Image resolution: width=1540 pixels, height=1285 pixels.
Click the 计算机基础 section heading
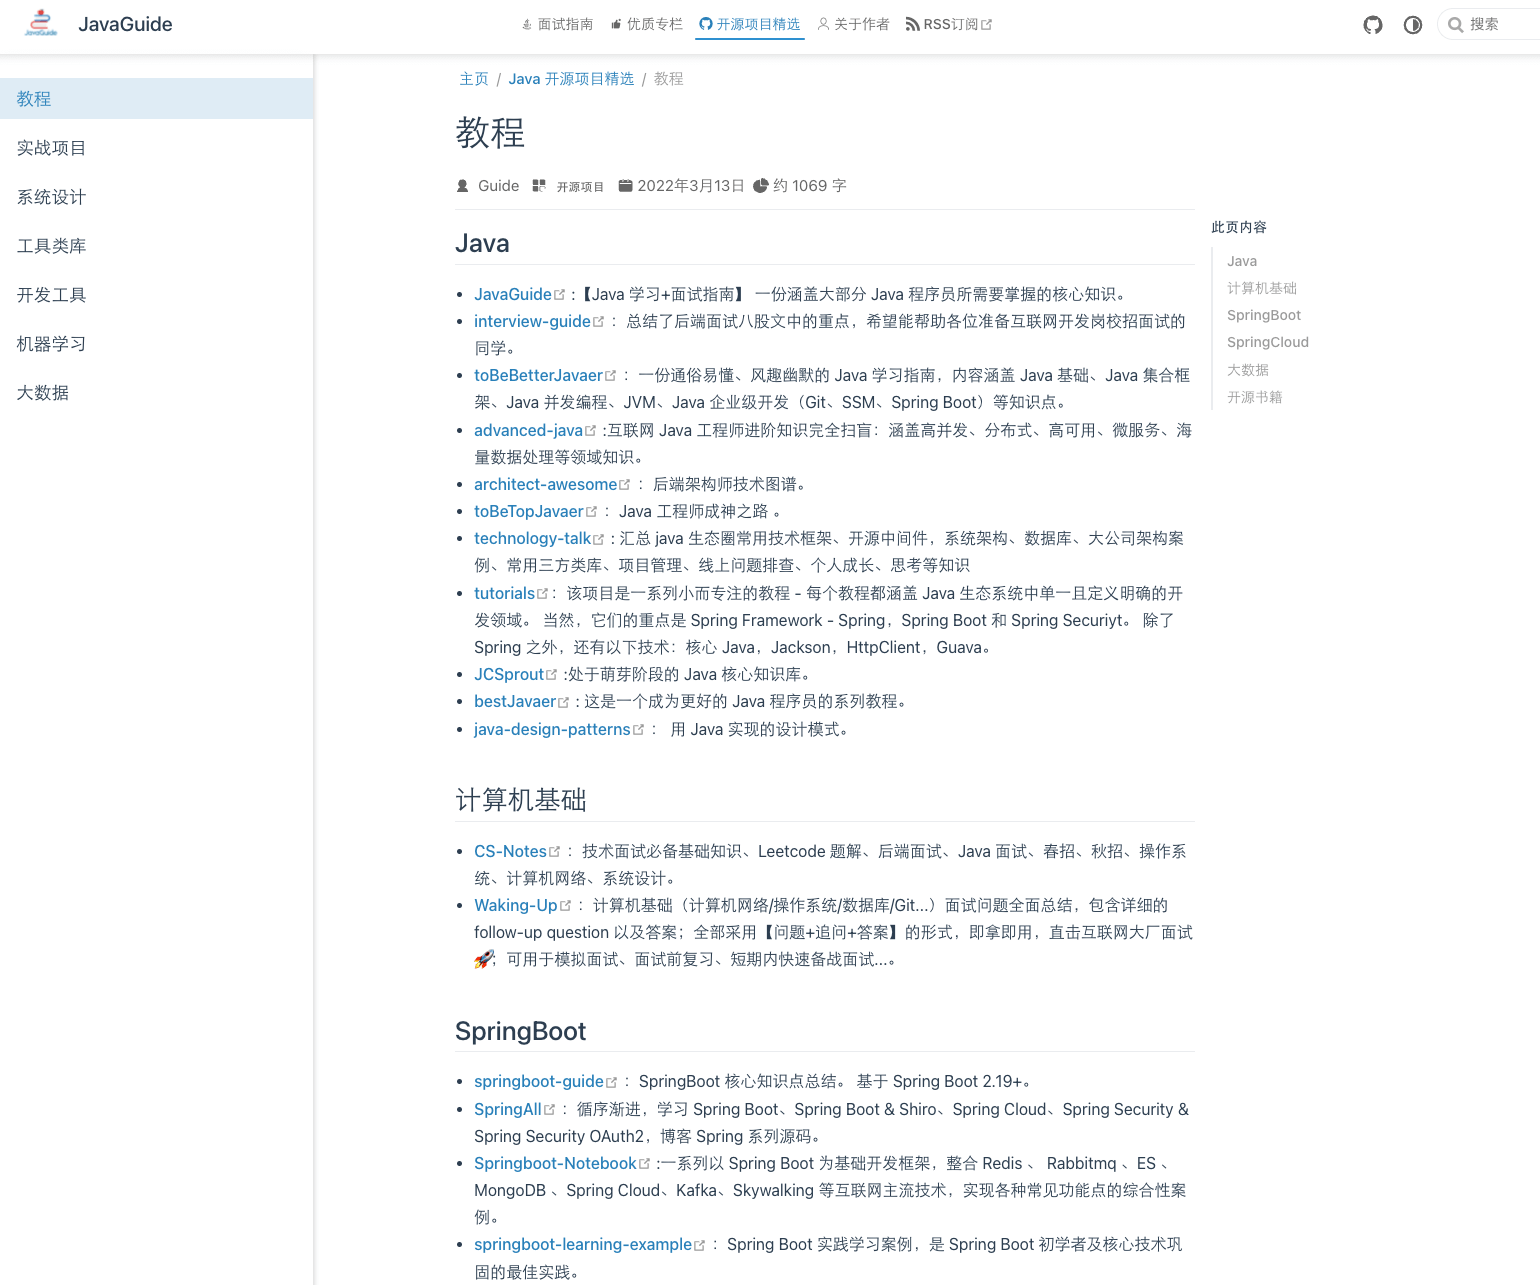521,800
